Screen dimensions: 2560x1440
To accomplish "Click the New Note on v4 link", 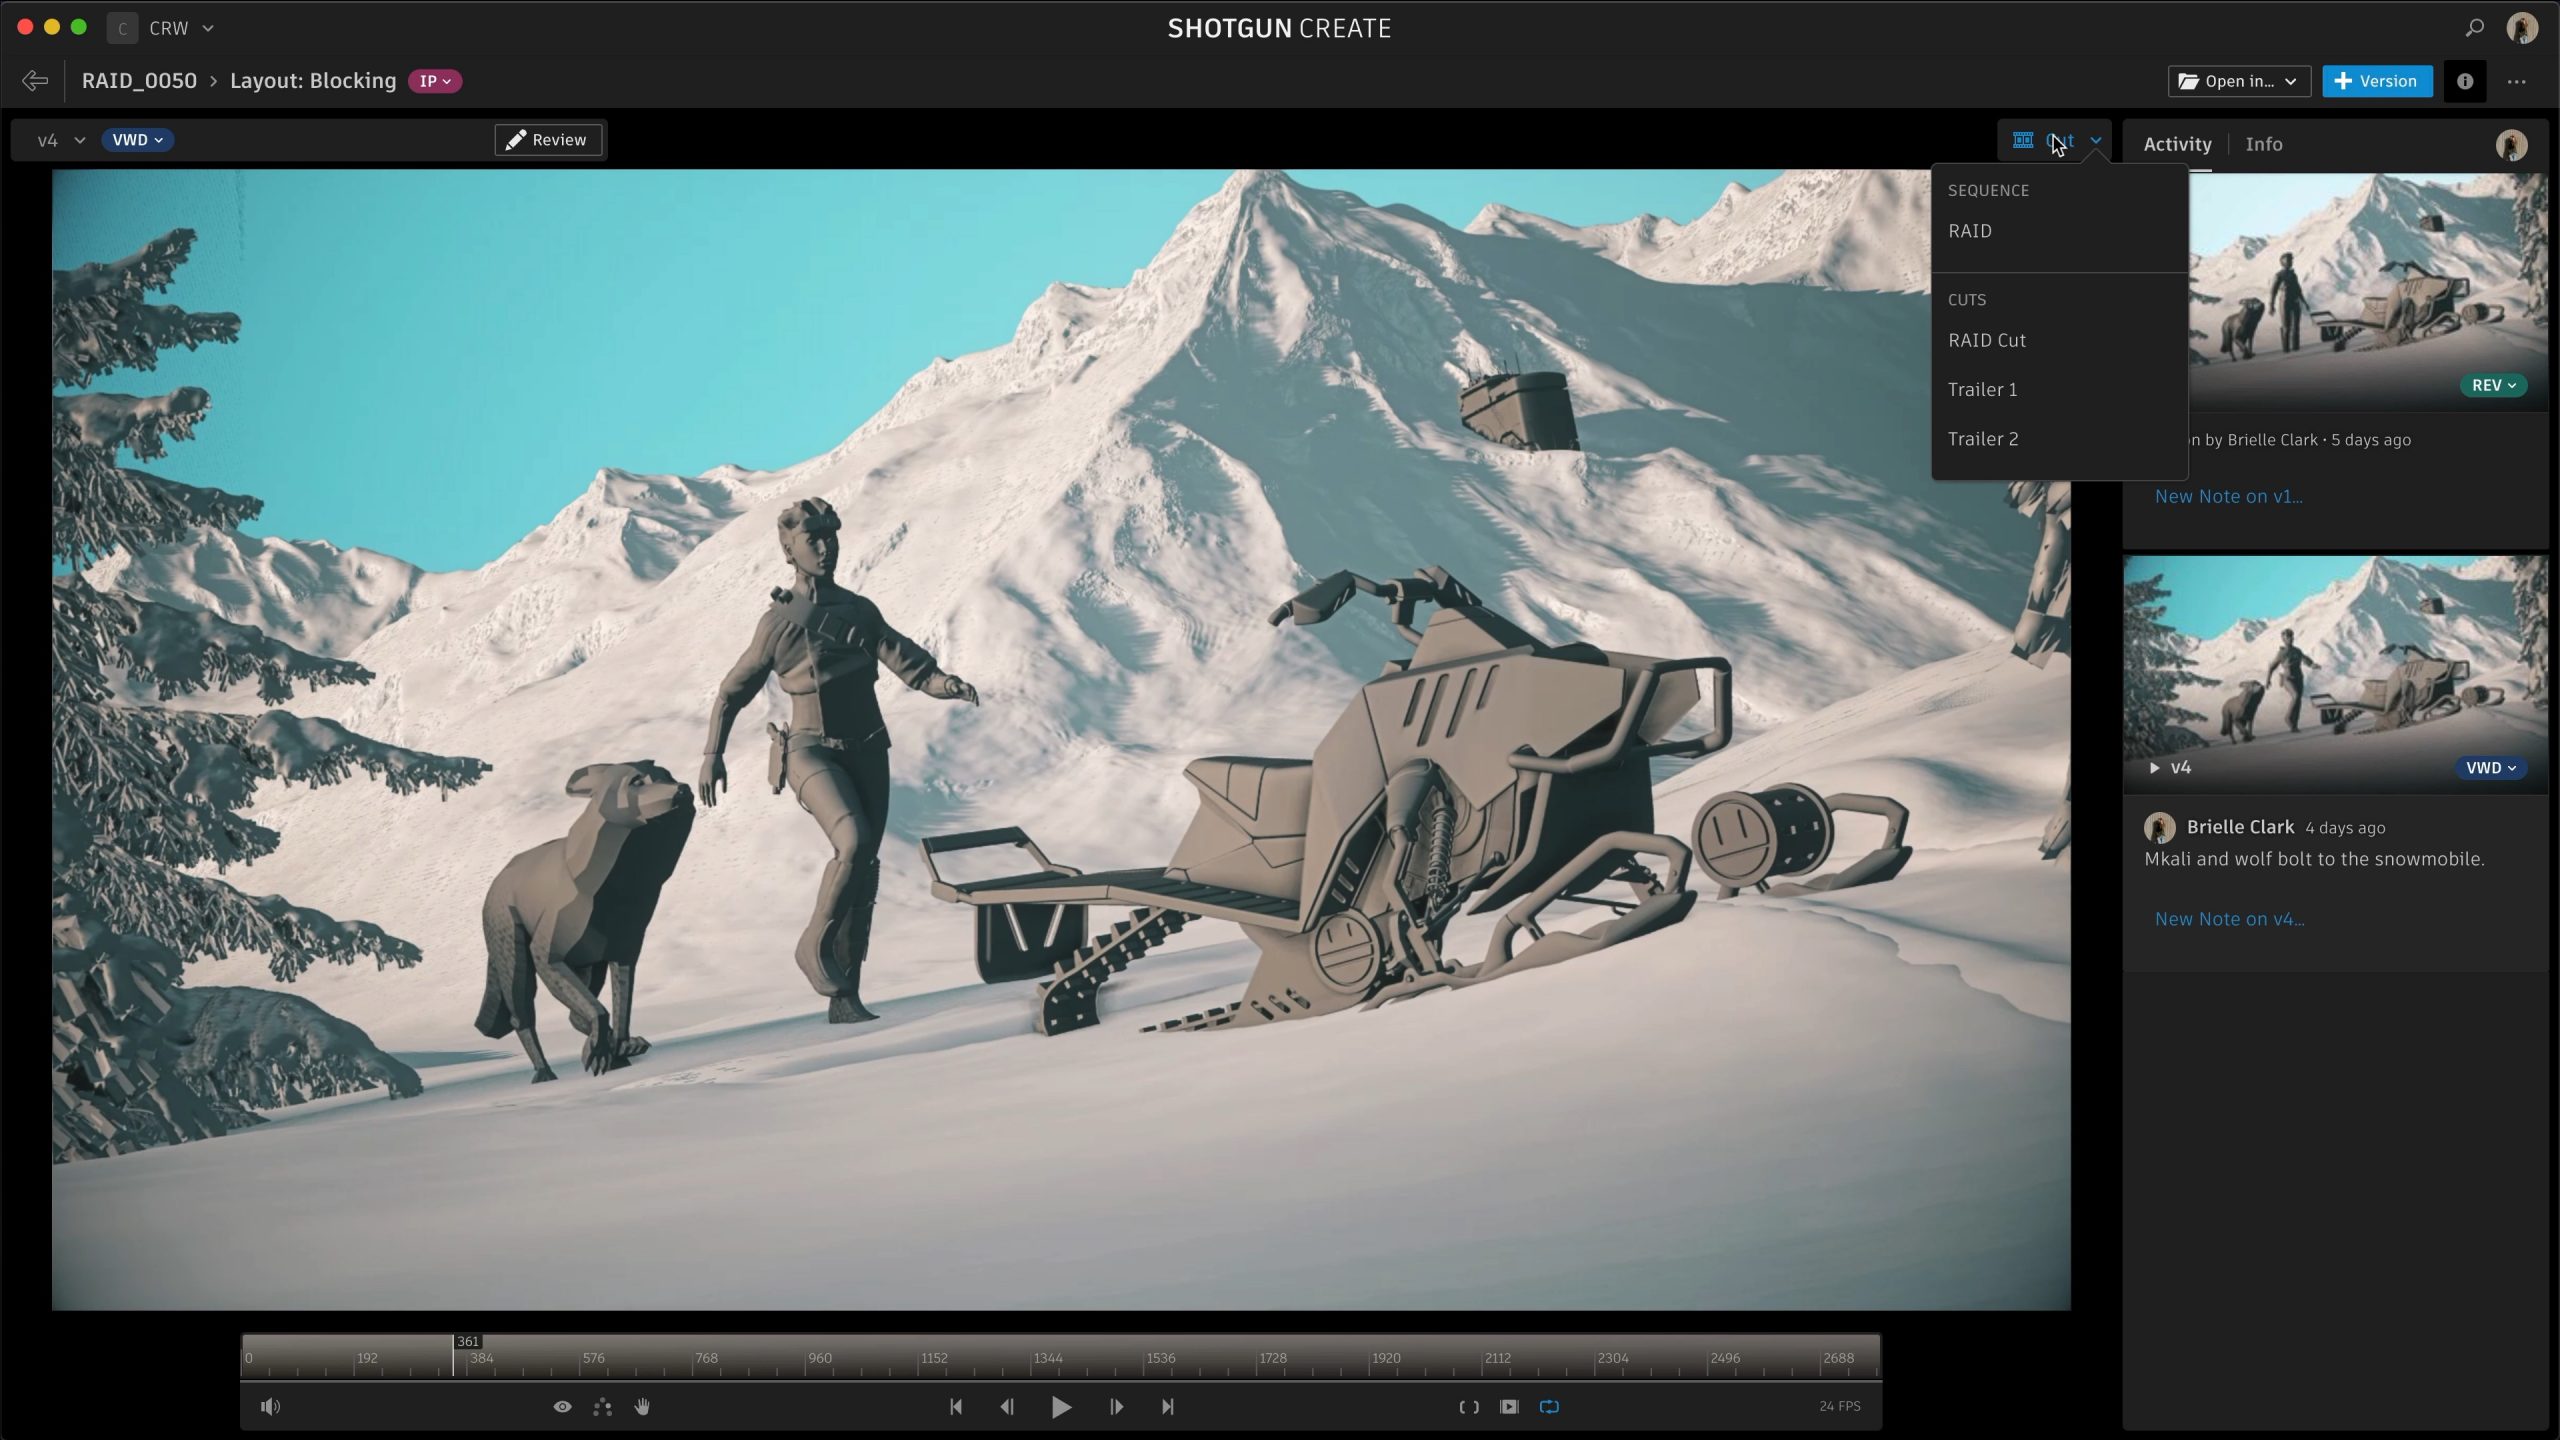I will tap(2229, 919).
